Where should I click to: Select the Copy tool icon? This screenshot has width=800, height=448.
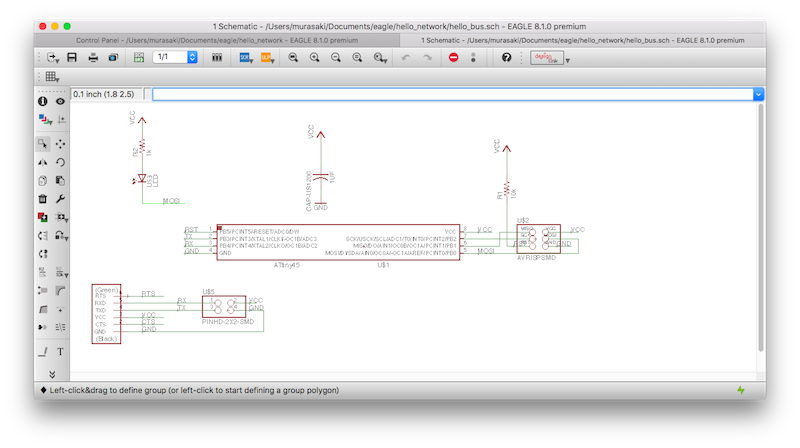[x=43, y=181]
